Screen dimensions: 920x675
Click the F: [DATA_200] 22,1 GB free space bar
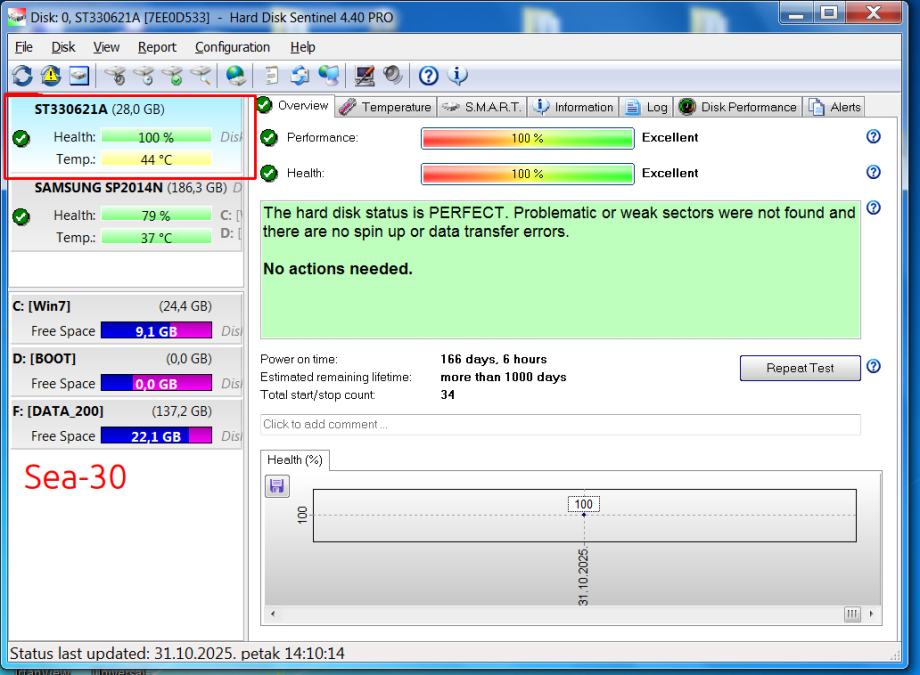pyautogui.click(x=156, y=436)
